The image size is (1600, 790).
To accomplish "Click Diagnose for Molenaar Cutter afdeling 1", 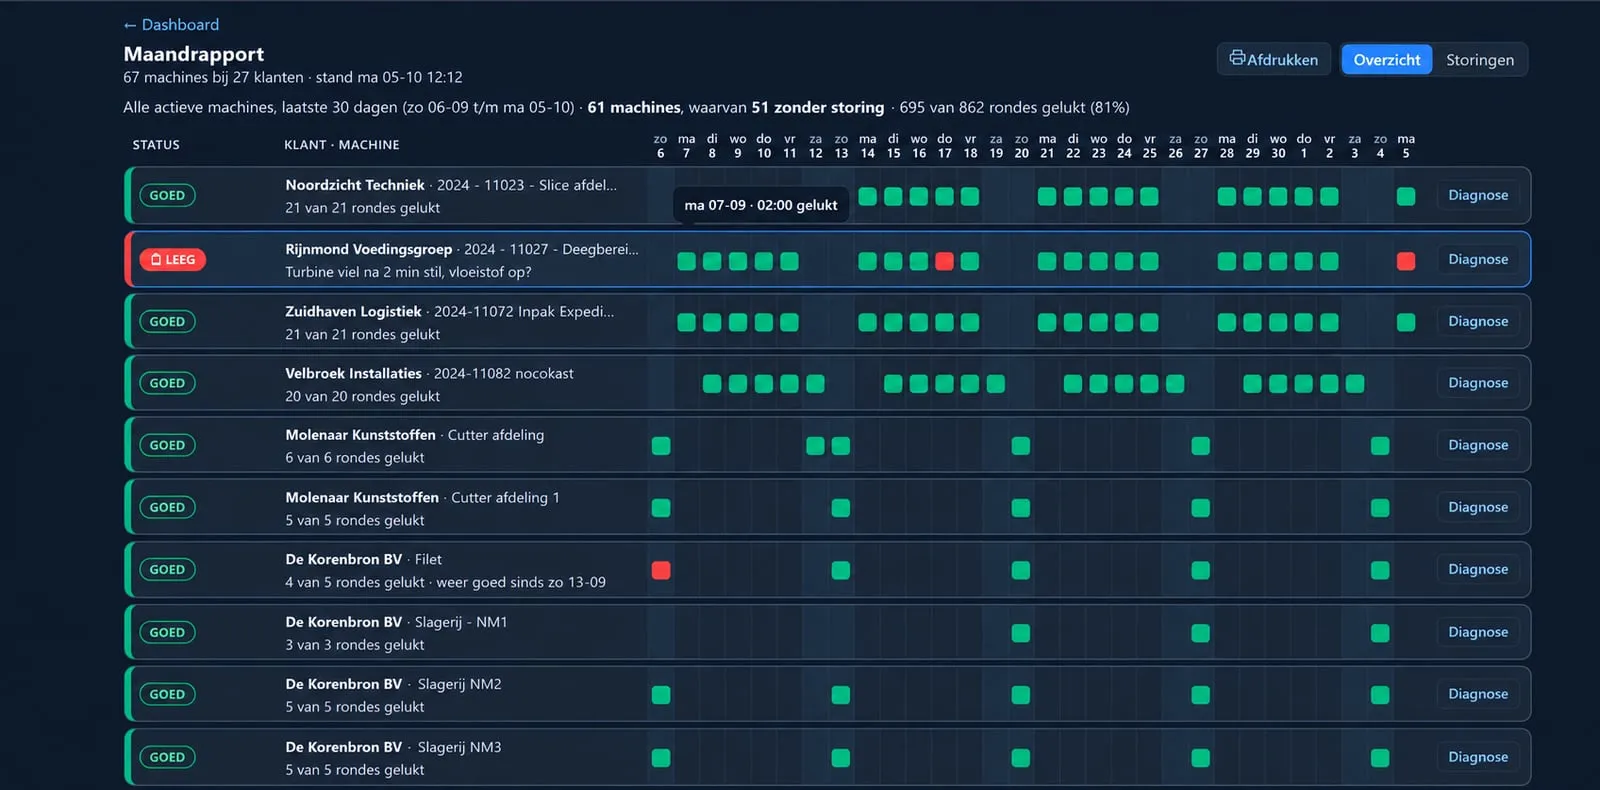I will point(1478,507).
